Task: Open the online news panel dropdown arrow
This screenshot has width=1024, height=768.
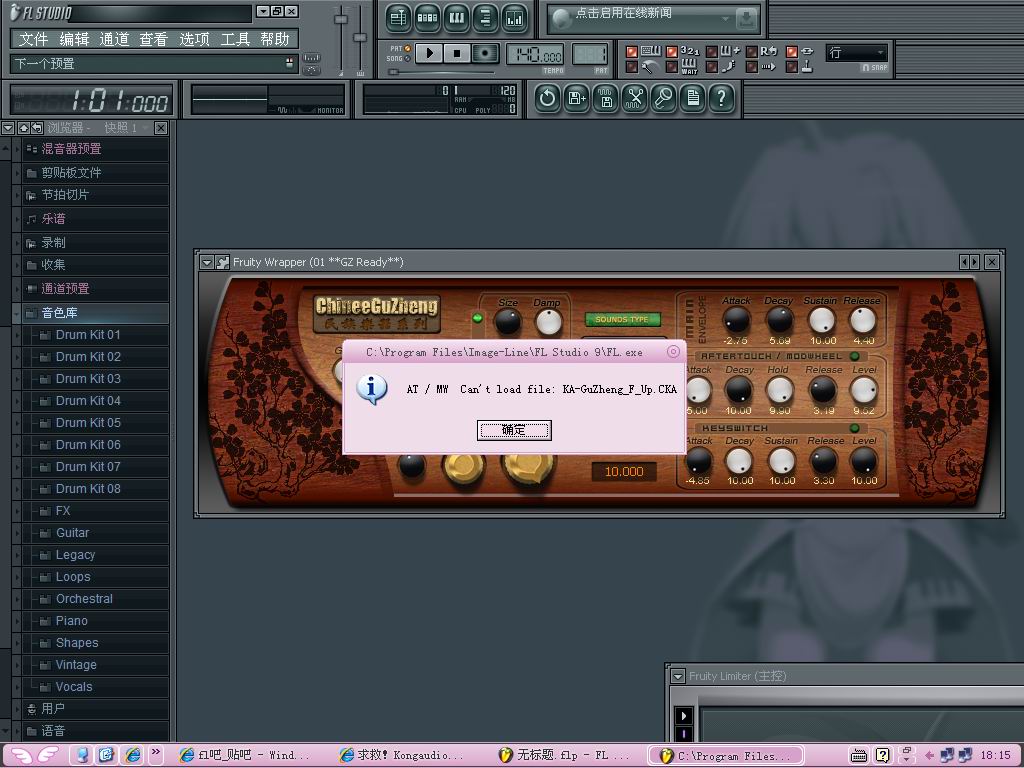Action: tap(725, 19)
